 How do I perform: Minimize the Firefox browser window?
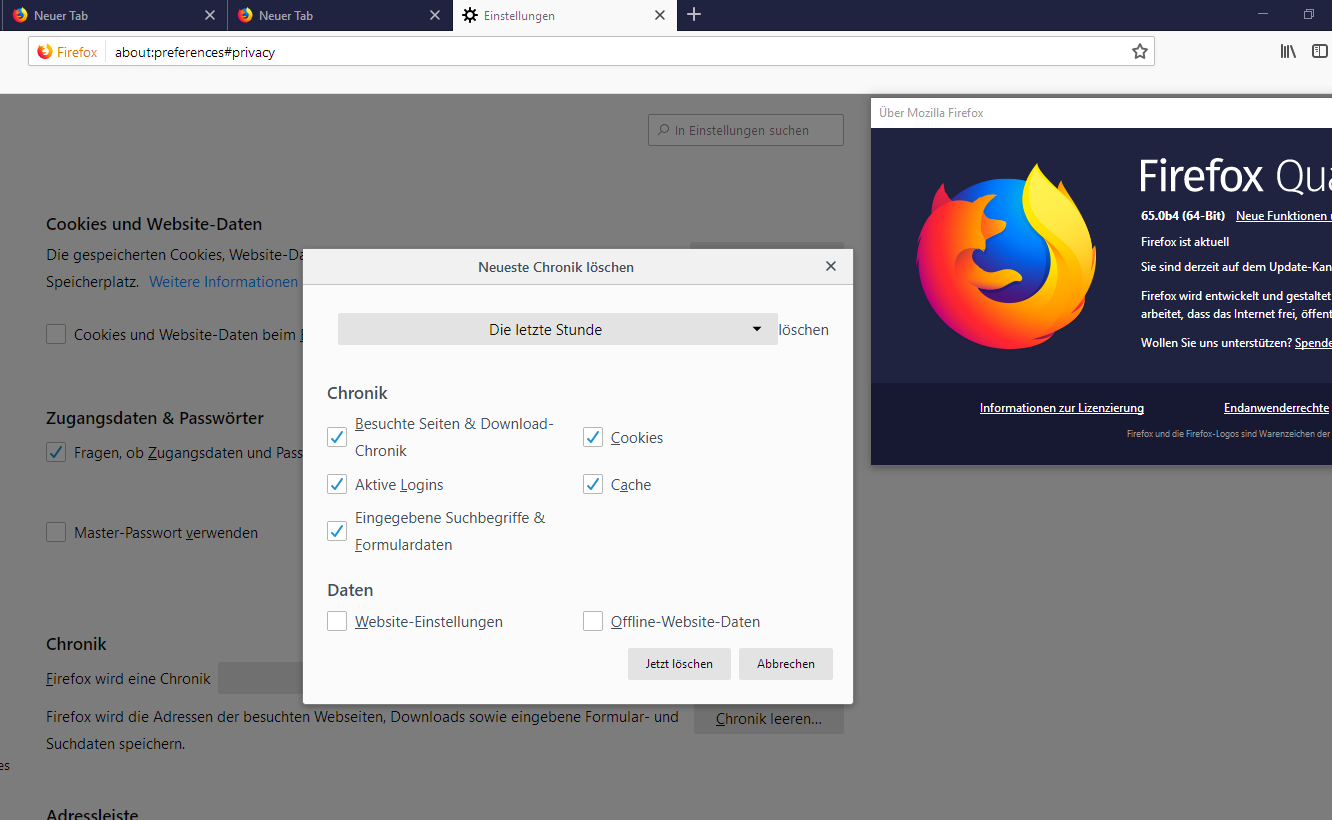point(1264,15)
